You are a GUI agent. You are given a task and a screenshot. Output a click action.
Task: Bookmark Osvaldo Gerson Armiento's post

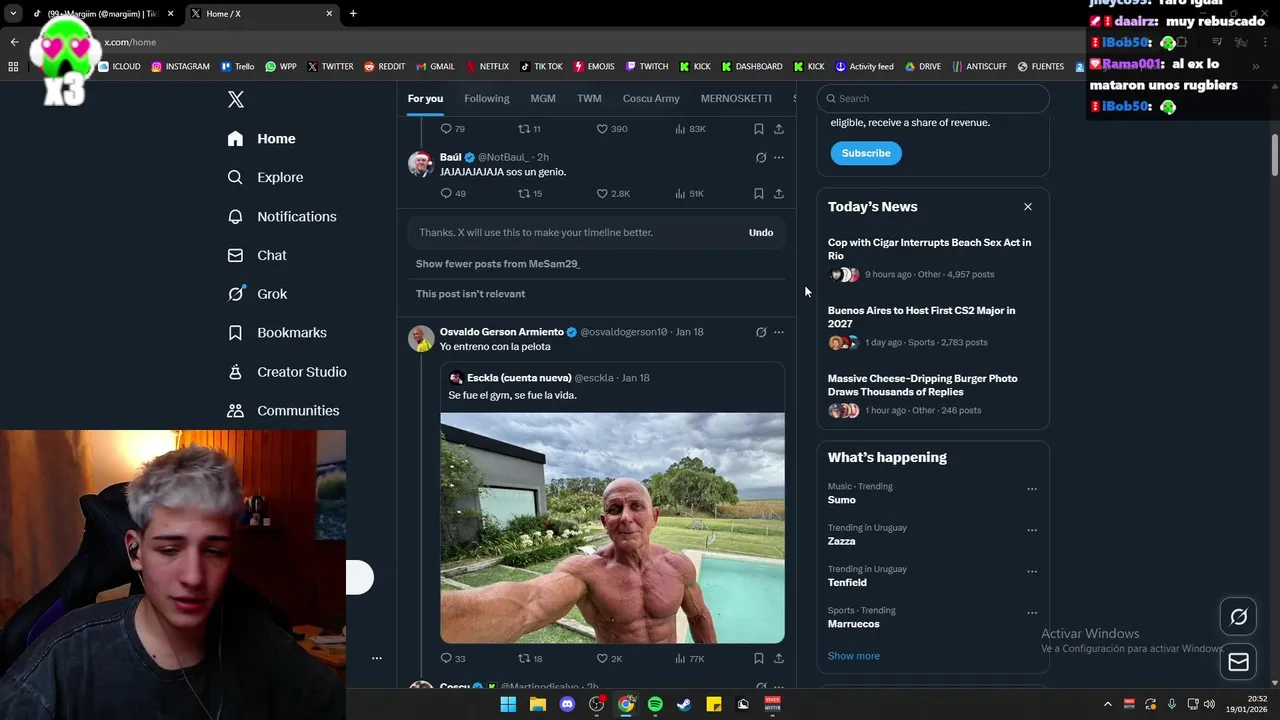click(758, 658)
